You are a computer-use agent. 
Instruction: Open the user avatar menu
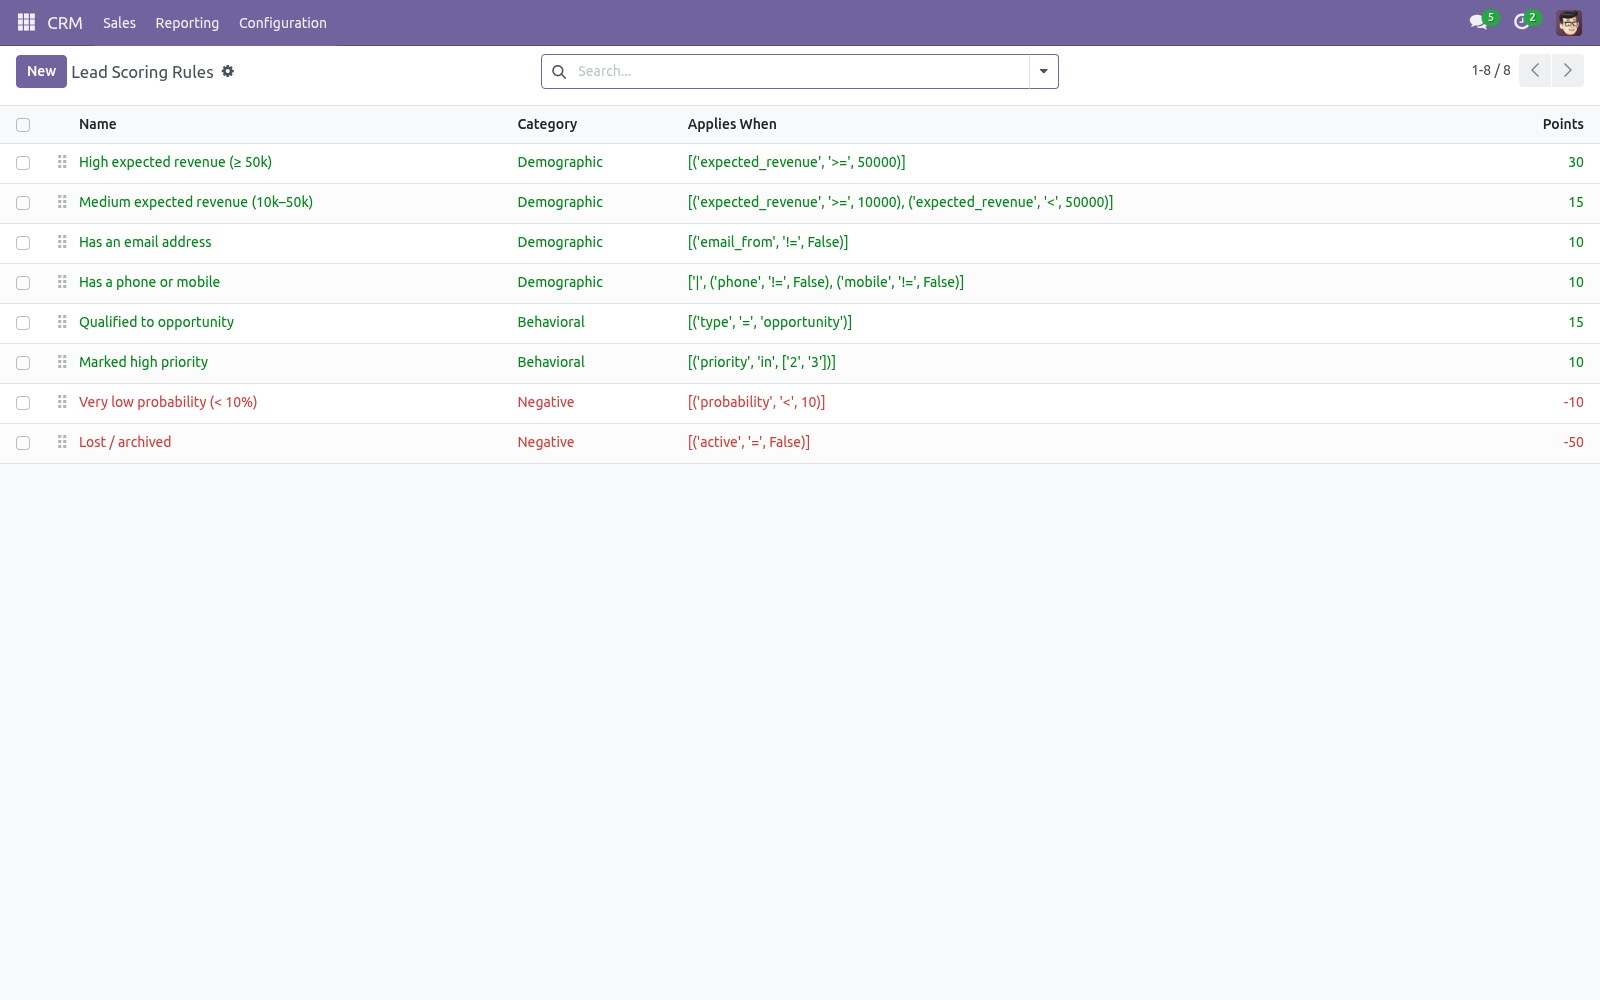[x=1569, y=22]
